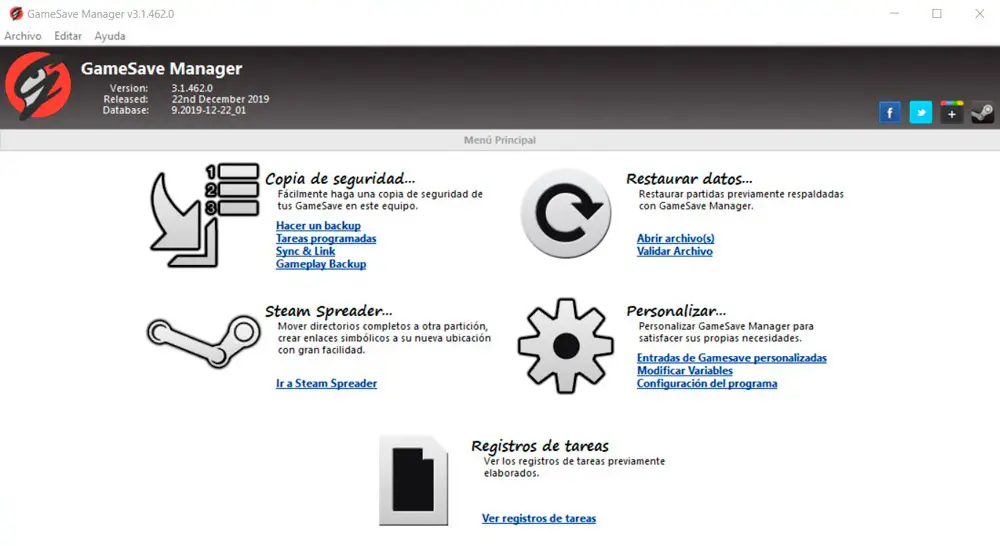1000x546 pixels.
Task: Open the Ayuda menu
Action: 110,36
